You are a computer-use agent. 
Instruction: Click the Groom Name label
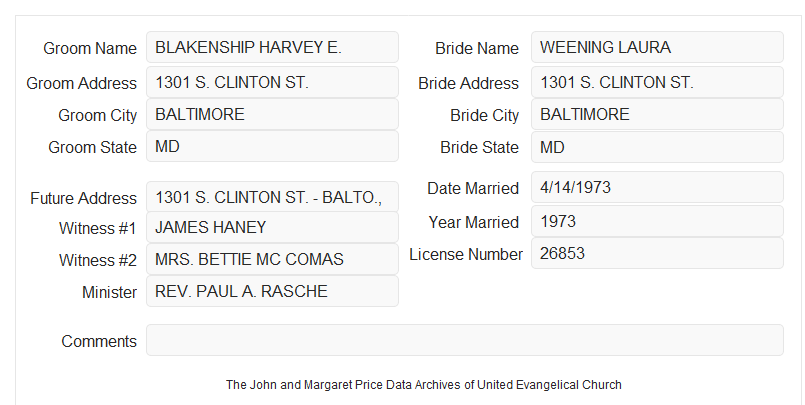[90, 48]
